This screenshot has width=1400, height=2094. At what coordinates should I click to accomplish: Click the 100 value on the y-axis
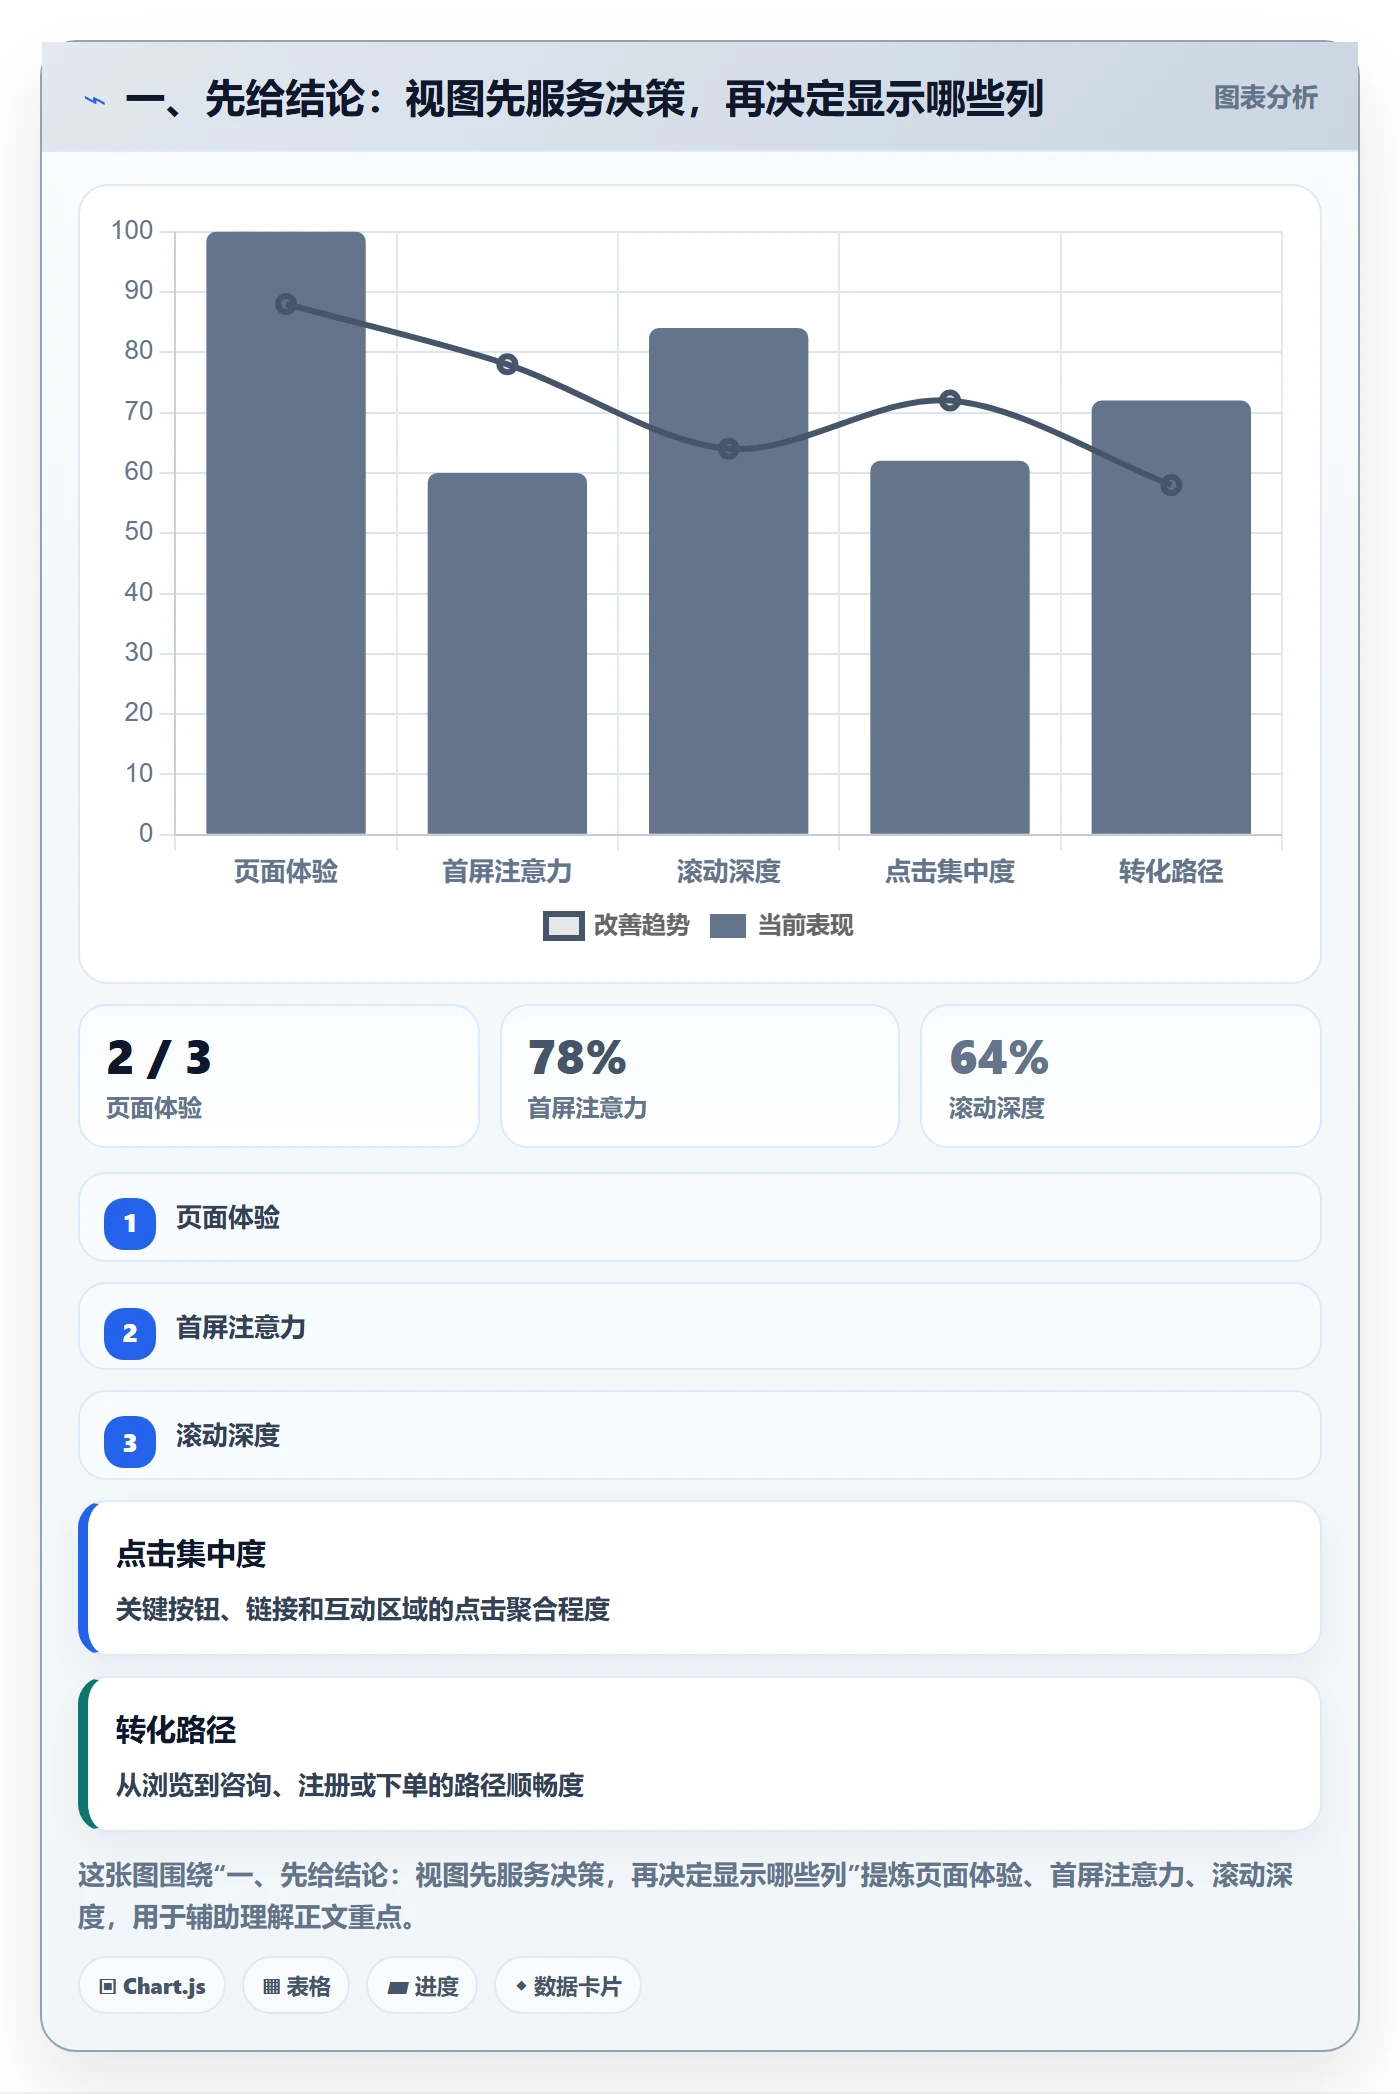132,231
